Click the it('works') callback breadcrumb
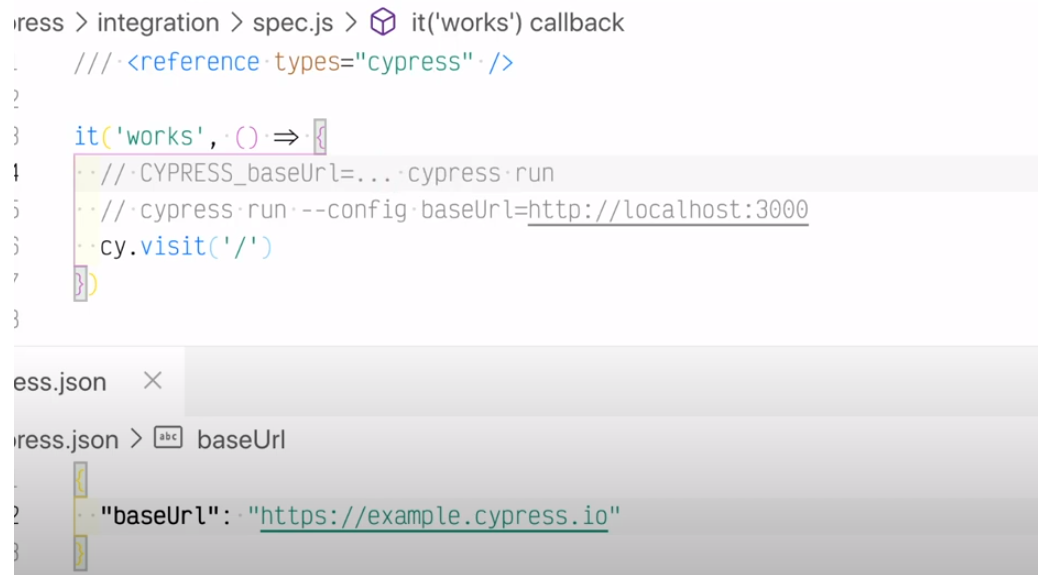This screenshot has width=1038, height=575. coord(517,22)
